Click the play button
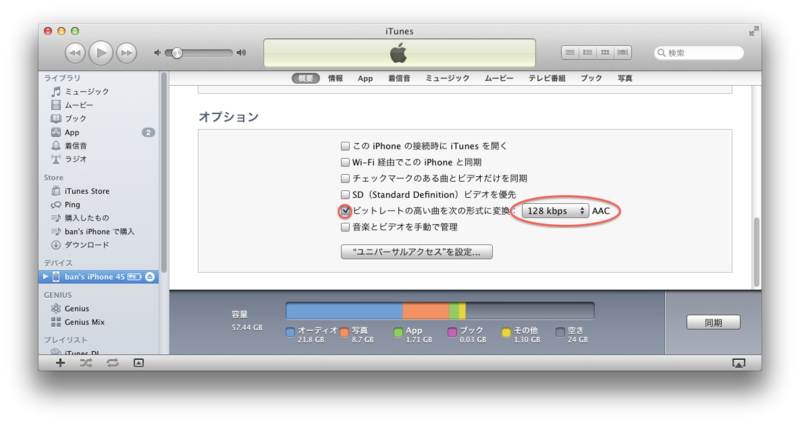This screenshot has height=424, width=800. point(101,53)
